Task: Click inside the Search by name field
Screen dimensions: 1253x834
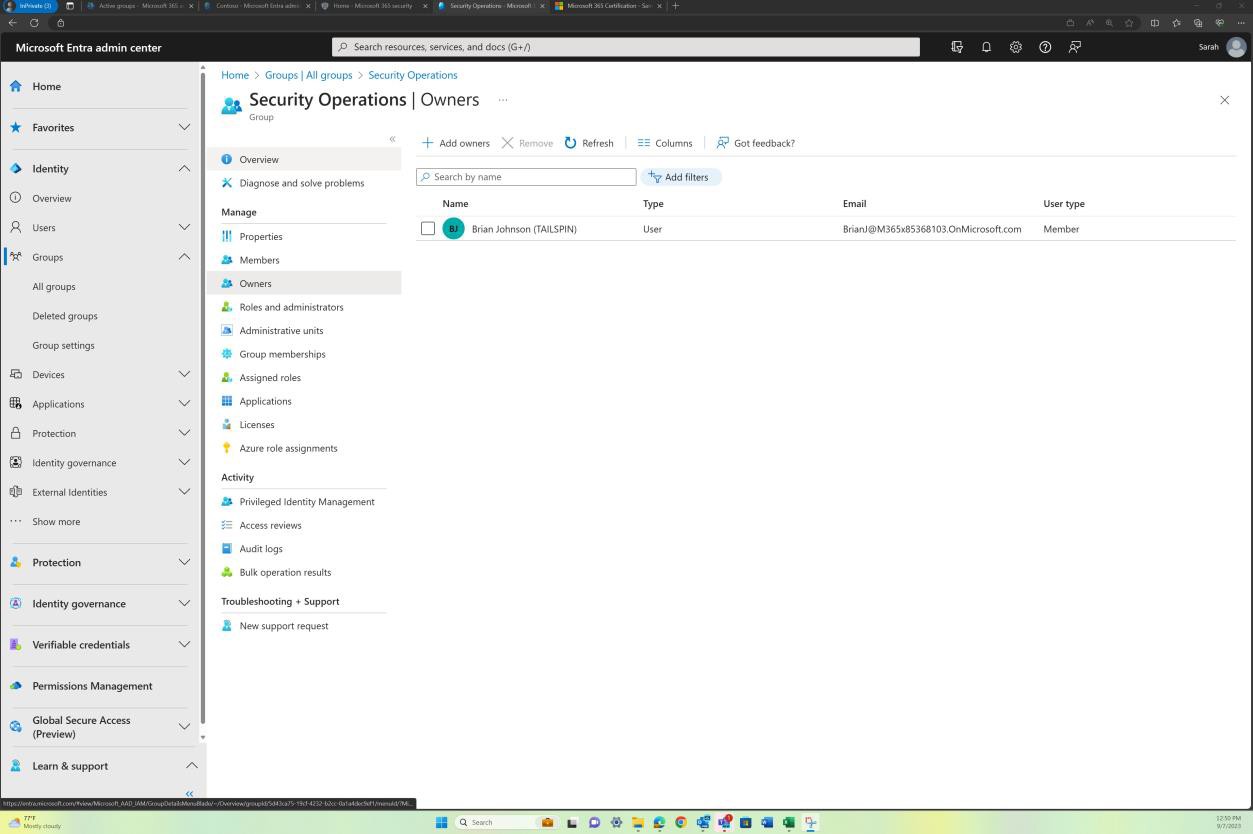Action: [x=525, y=177]
